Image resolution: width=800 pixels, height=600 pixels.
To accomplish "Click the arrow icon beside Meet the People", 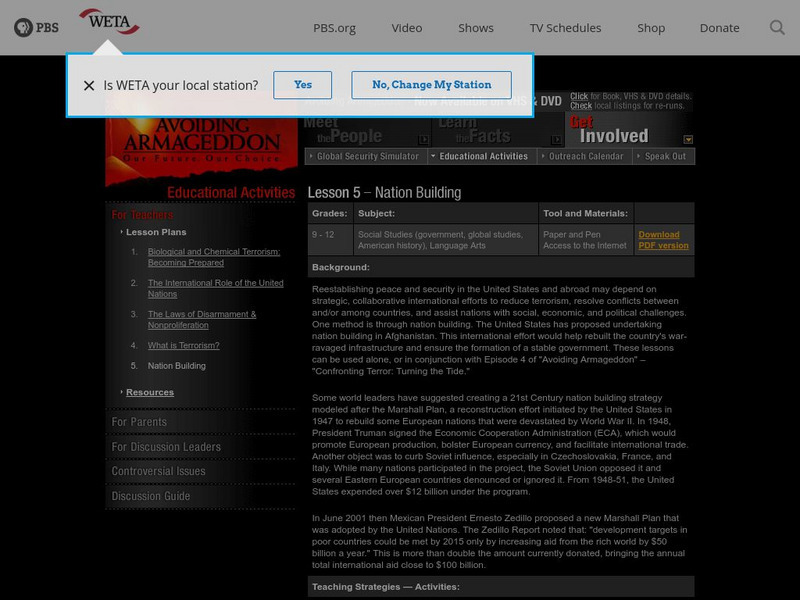I will coord(423,138).
